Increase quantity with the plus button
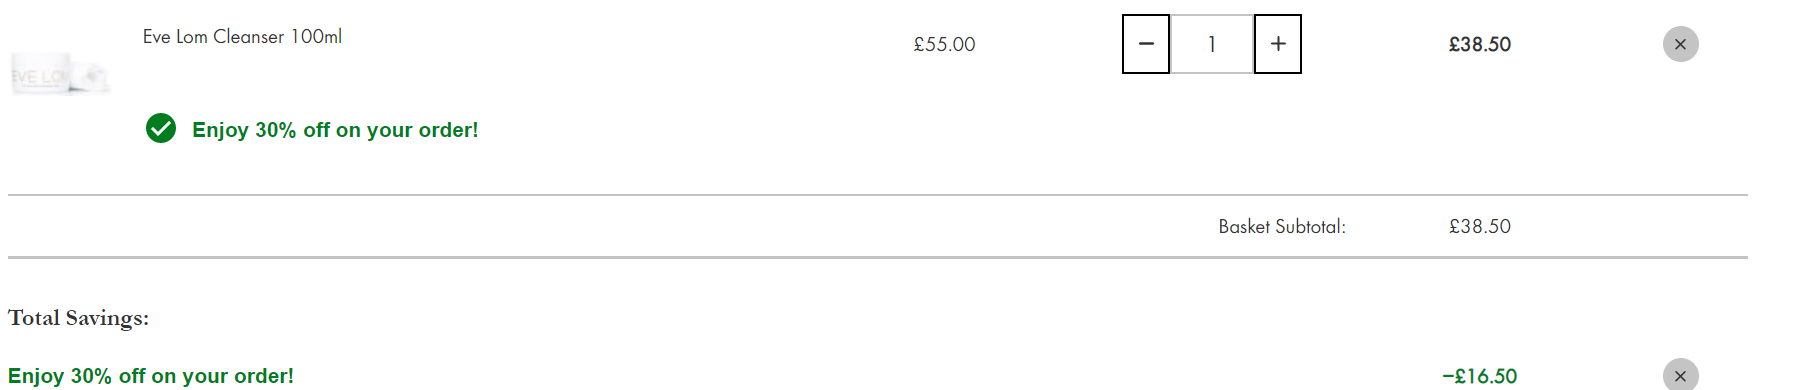 point(1278,44)
